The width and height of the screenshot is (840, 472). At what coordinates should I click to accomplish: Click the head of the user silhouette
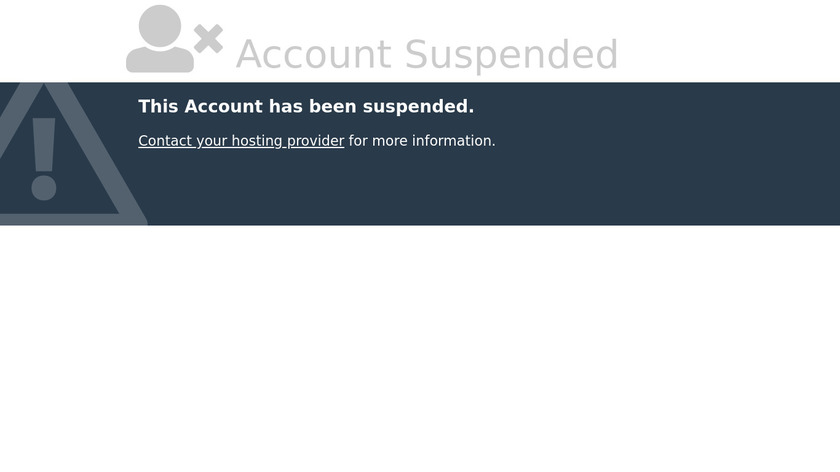tap(160, 24)
